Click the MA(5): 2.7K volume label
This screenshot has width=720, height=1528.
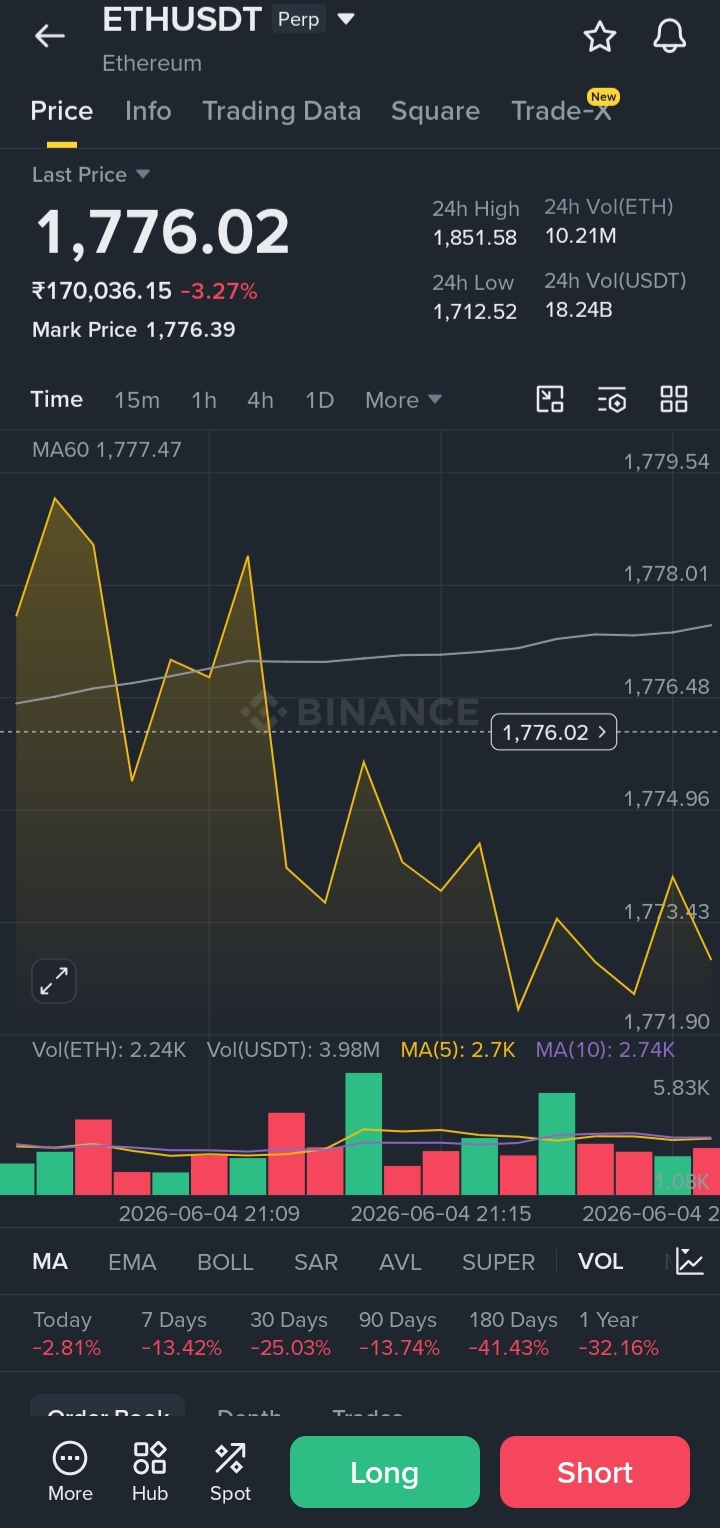[x=458, y=1050]
